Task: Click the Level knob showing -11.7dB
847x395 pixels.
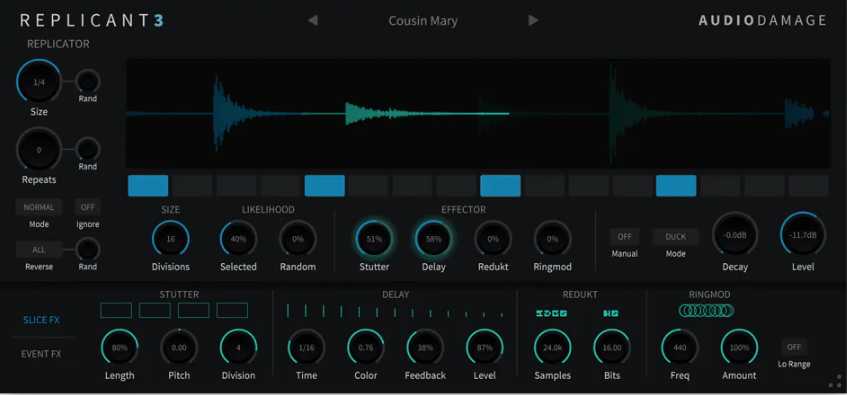Action: click(803, 235)
